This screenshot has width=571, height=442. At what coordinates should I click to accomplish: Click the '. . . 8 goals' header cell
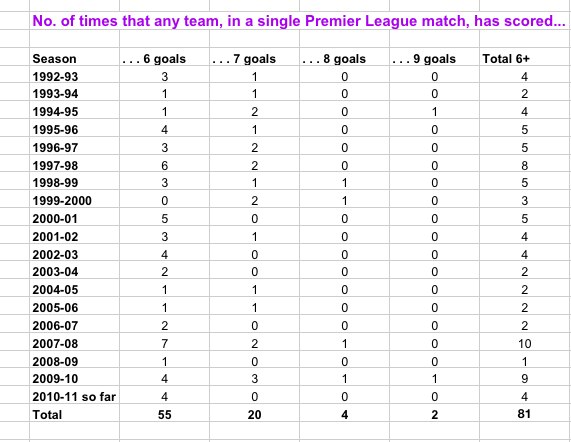(x=344, y=58)
